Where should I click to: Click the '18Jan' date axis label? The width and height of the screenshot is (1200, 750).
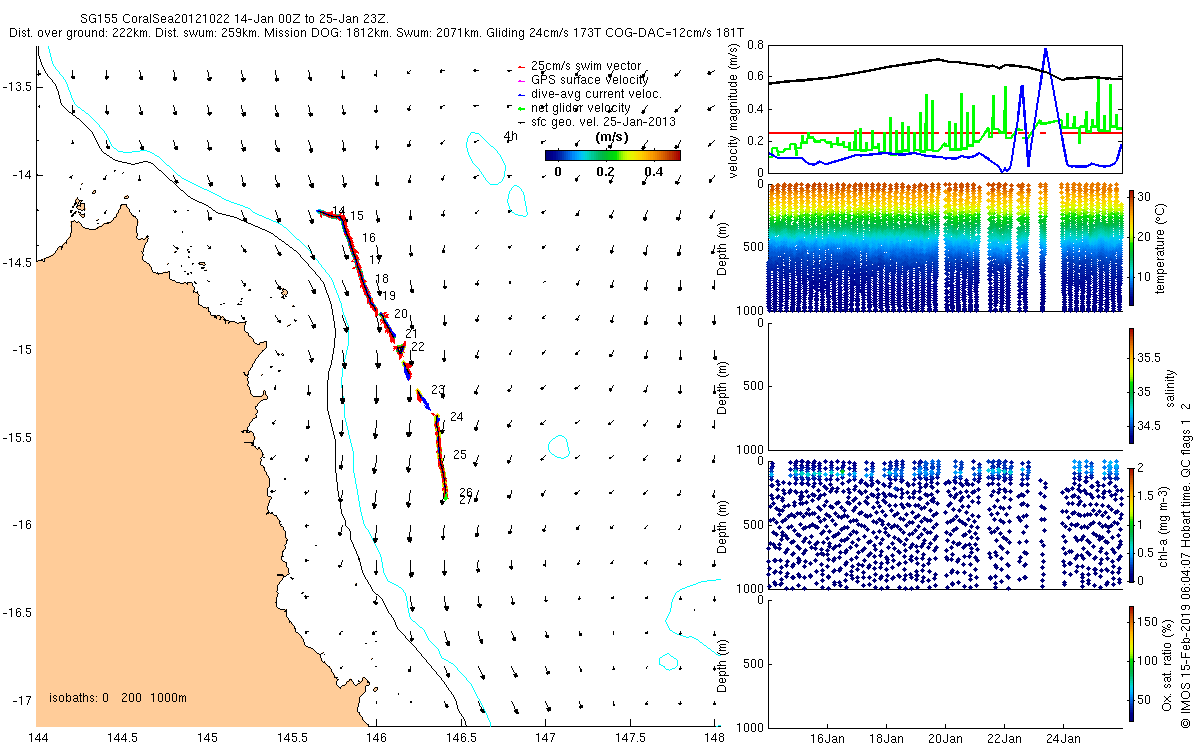(887, 740)
